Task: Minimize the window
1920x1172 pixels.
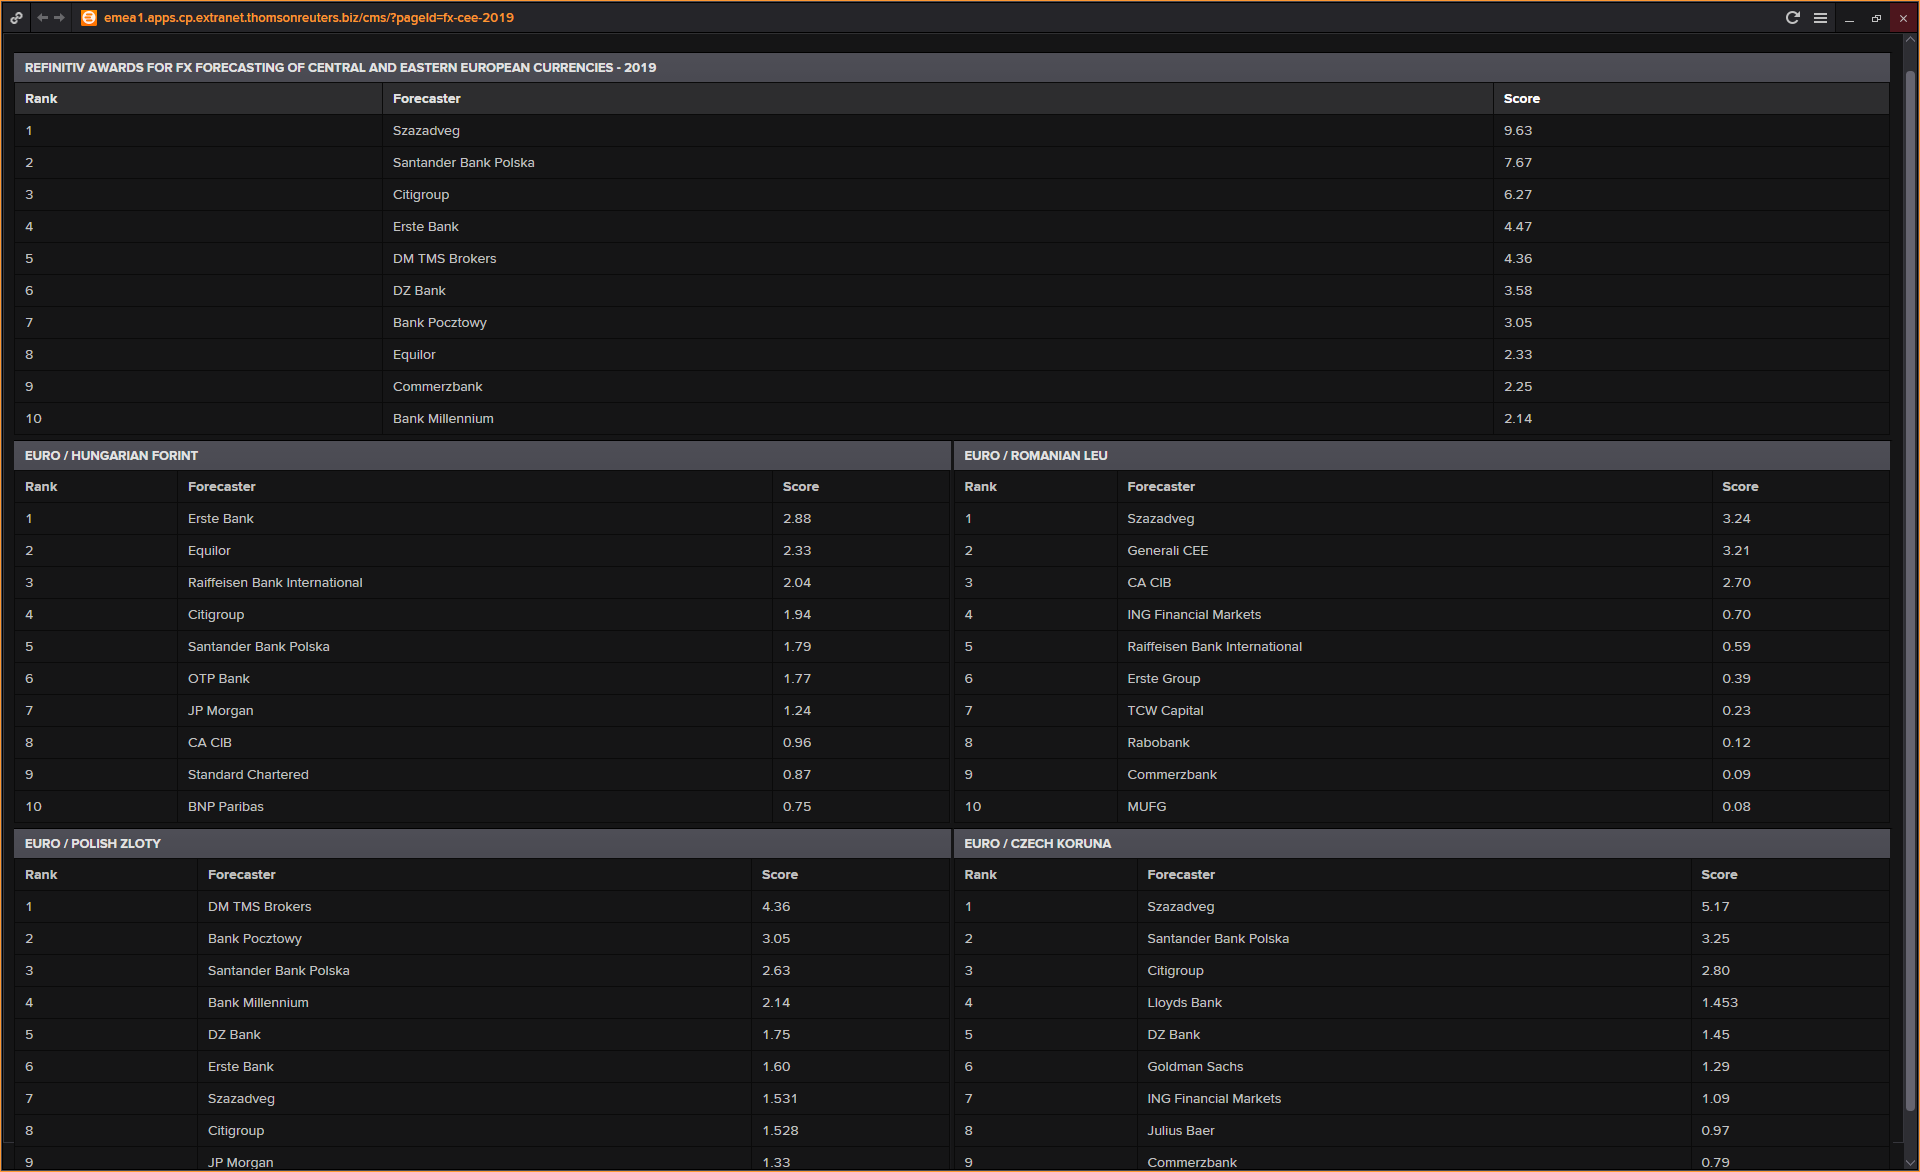Action: 1849,18
